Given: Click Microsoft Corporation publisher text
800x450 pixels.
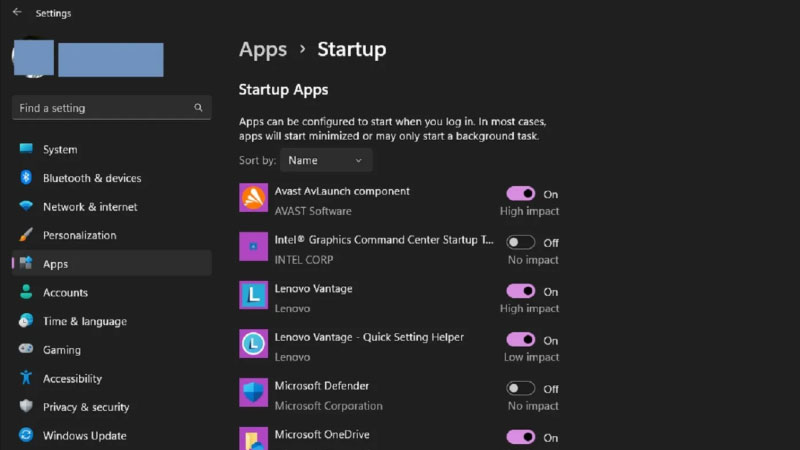Looking at the screenshot, I should (329, 406).
